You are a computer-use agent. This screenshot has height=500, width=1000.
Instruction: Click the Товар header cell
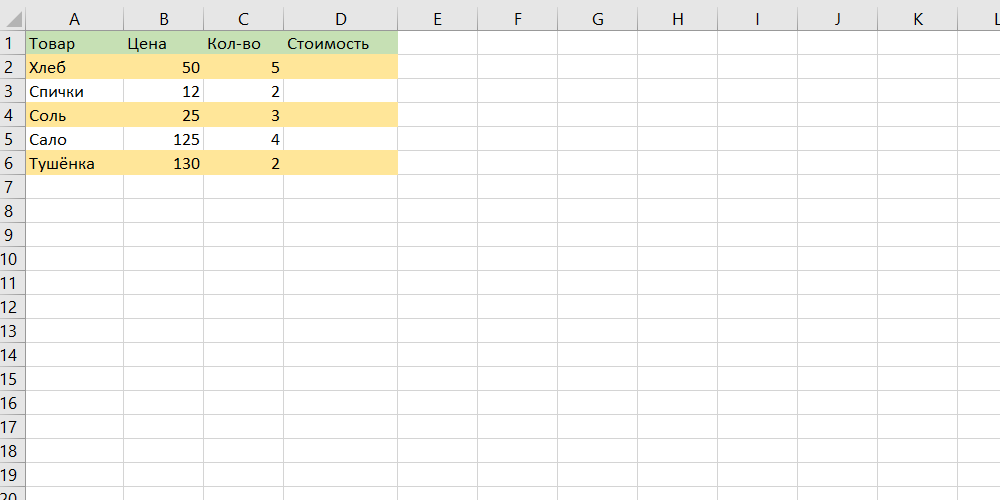tap(75, 43)
